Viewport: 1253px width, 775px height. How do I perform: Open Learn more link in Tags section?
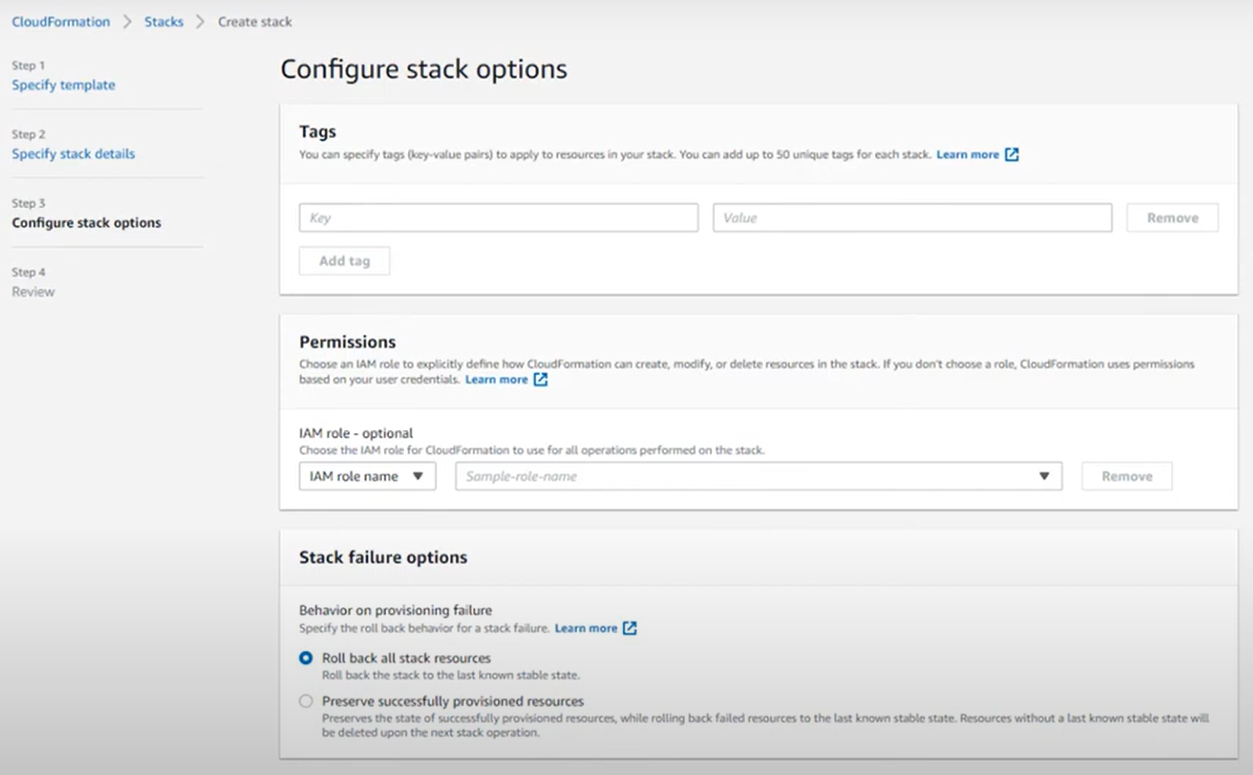pos(967,155)
